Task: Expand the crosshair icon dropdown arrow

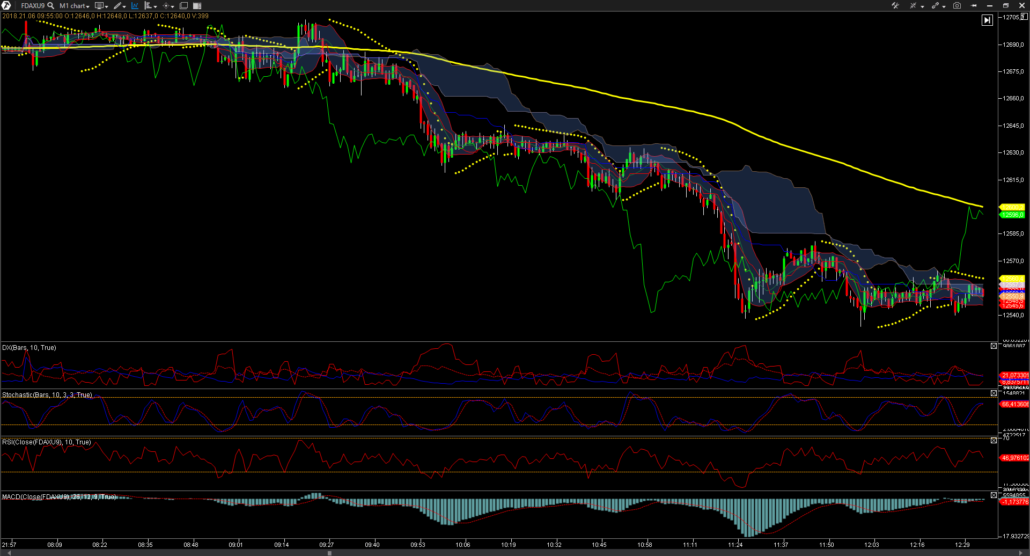Action: pos(173,7)
